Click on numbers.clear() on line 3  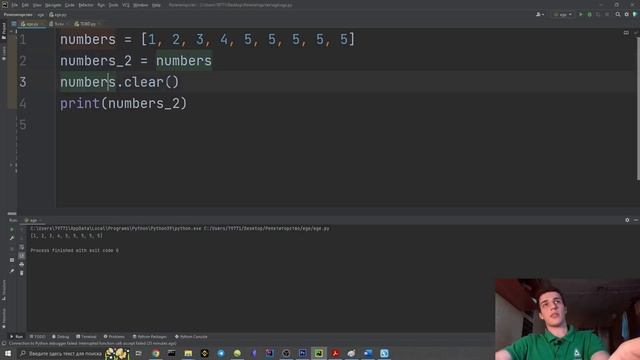click(x=119, y=82)
